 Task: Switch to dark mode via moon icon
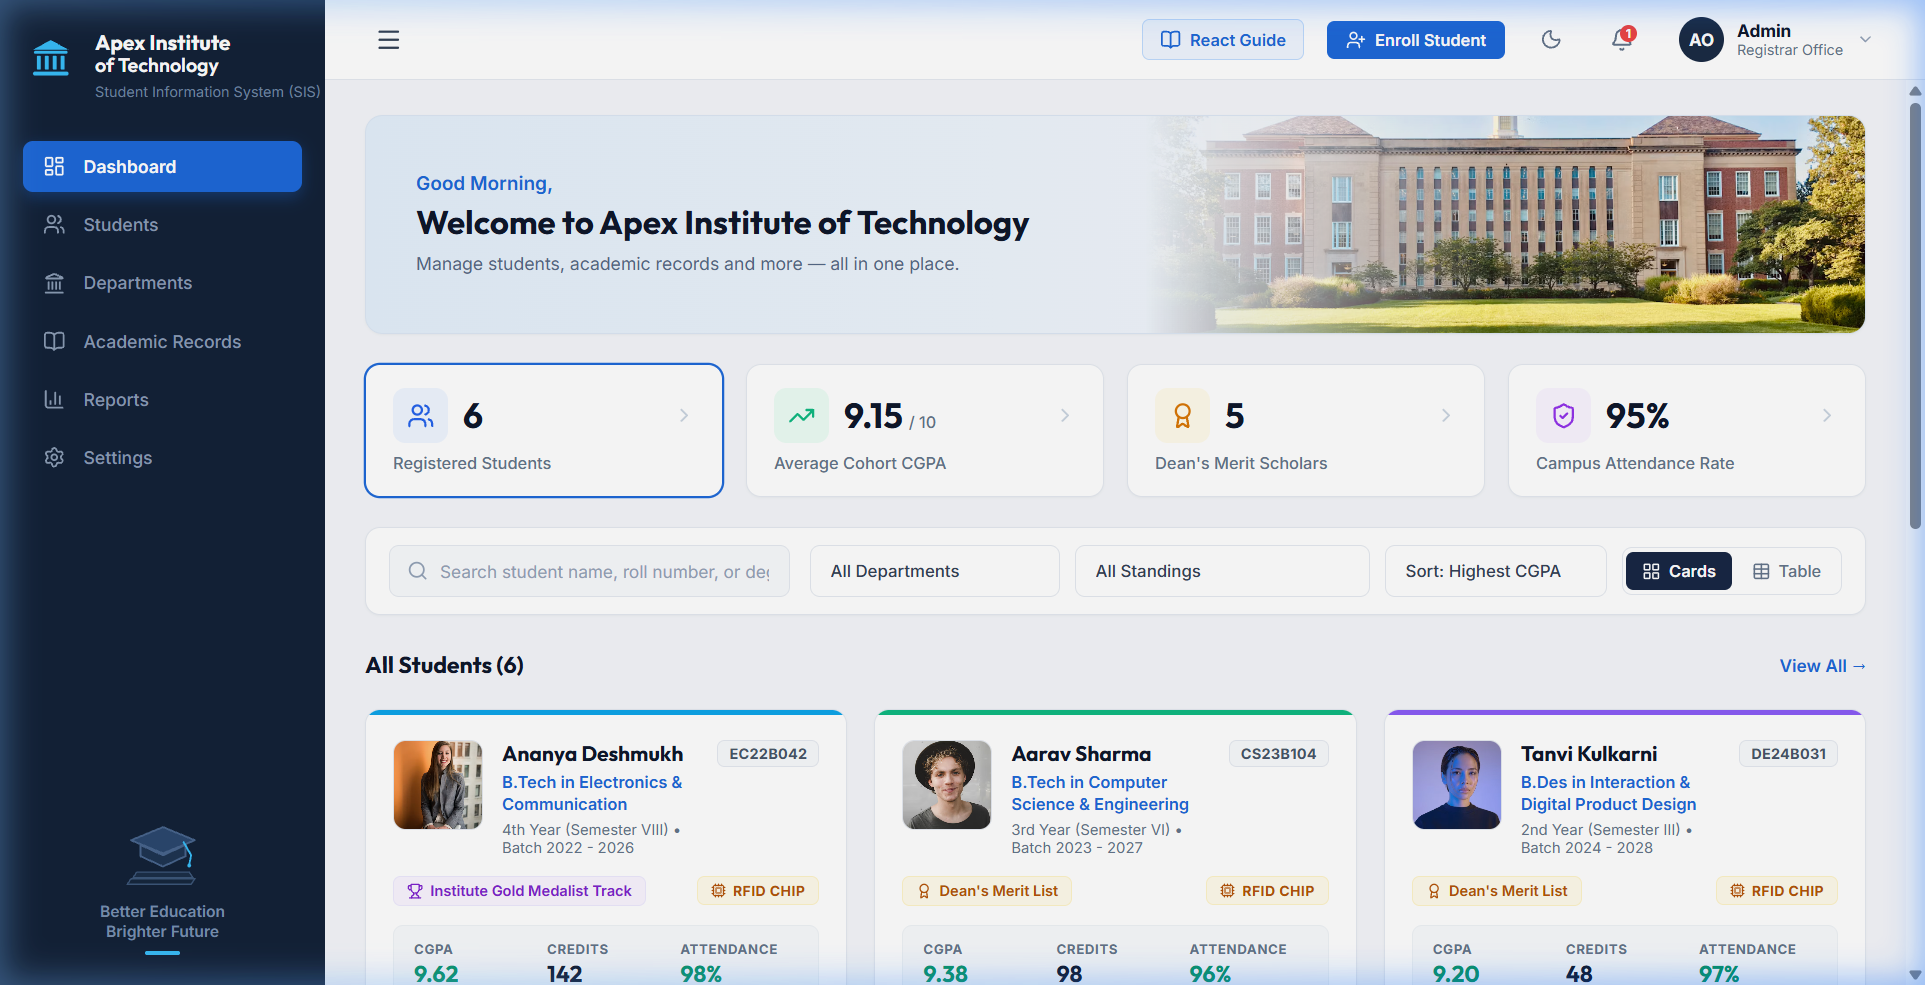(1551, 40)
